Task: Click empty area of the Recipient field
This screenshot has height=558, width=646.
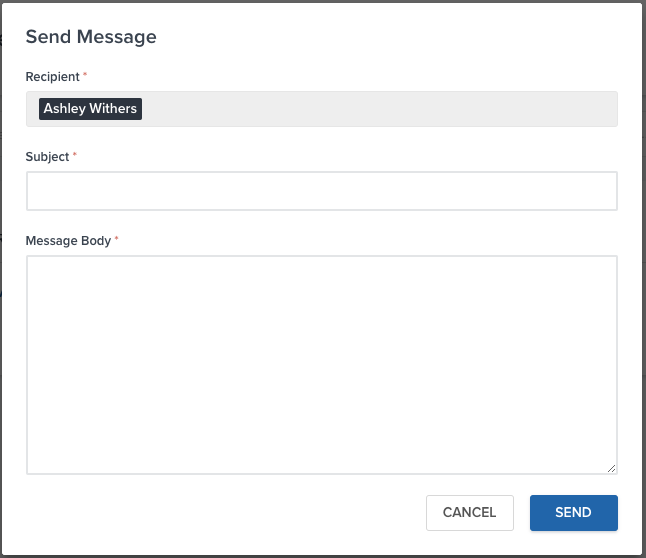Action: [380, 109]
